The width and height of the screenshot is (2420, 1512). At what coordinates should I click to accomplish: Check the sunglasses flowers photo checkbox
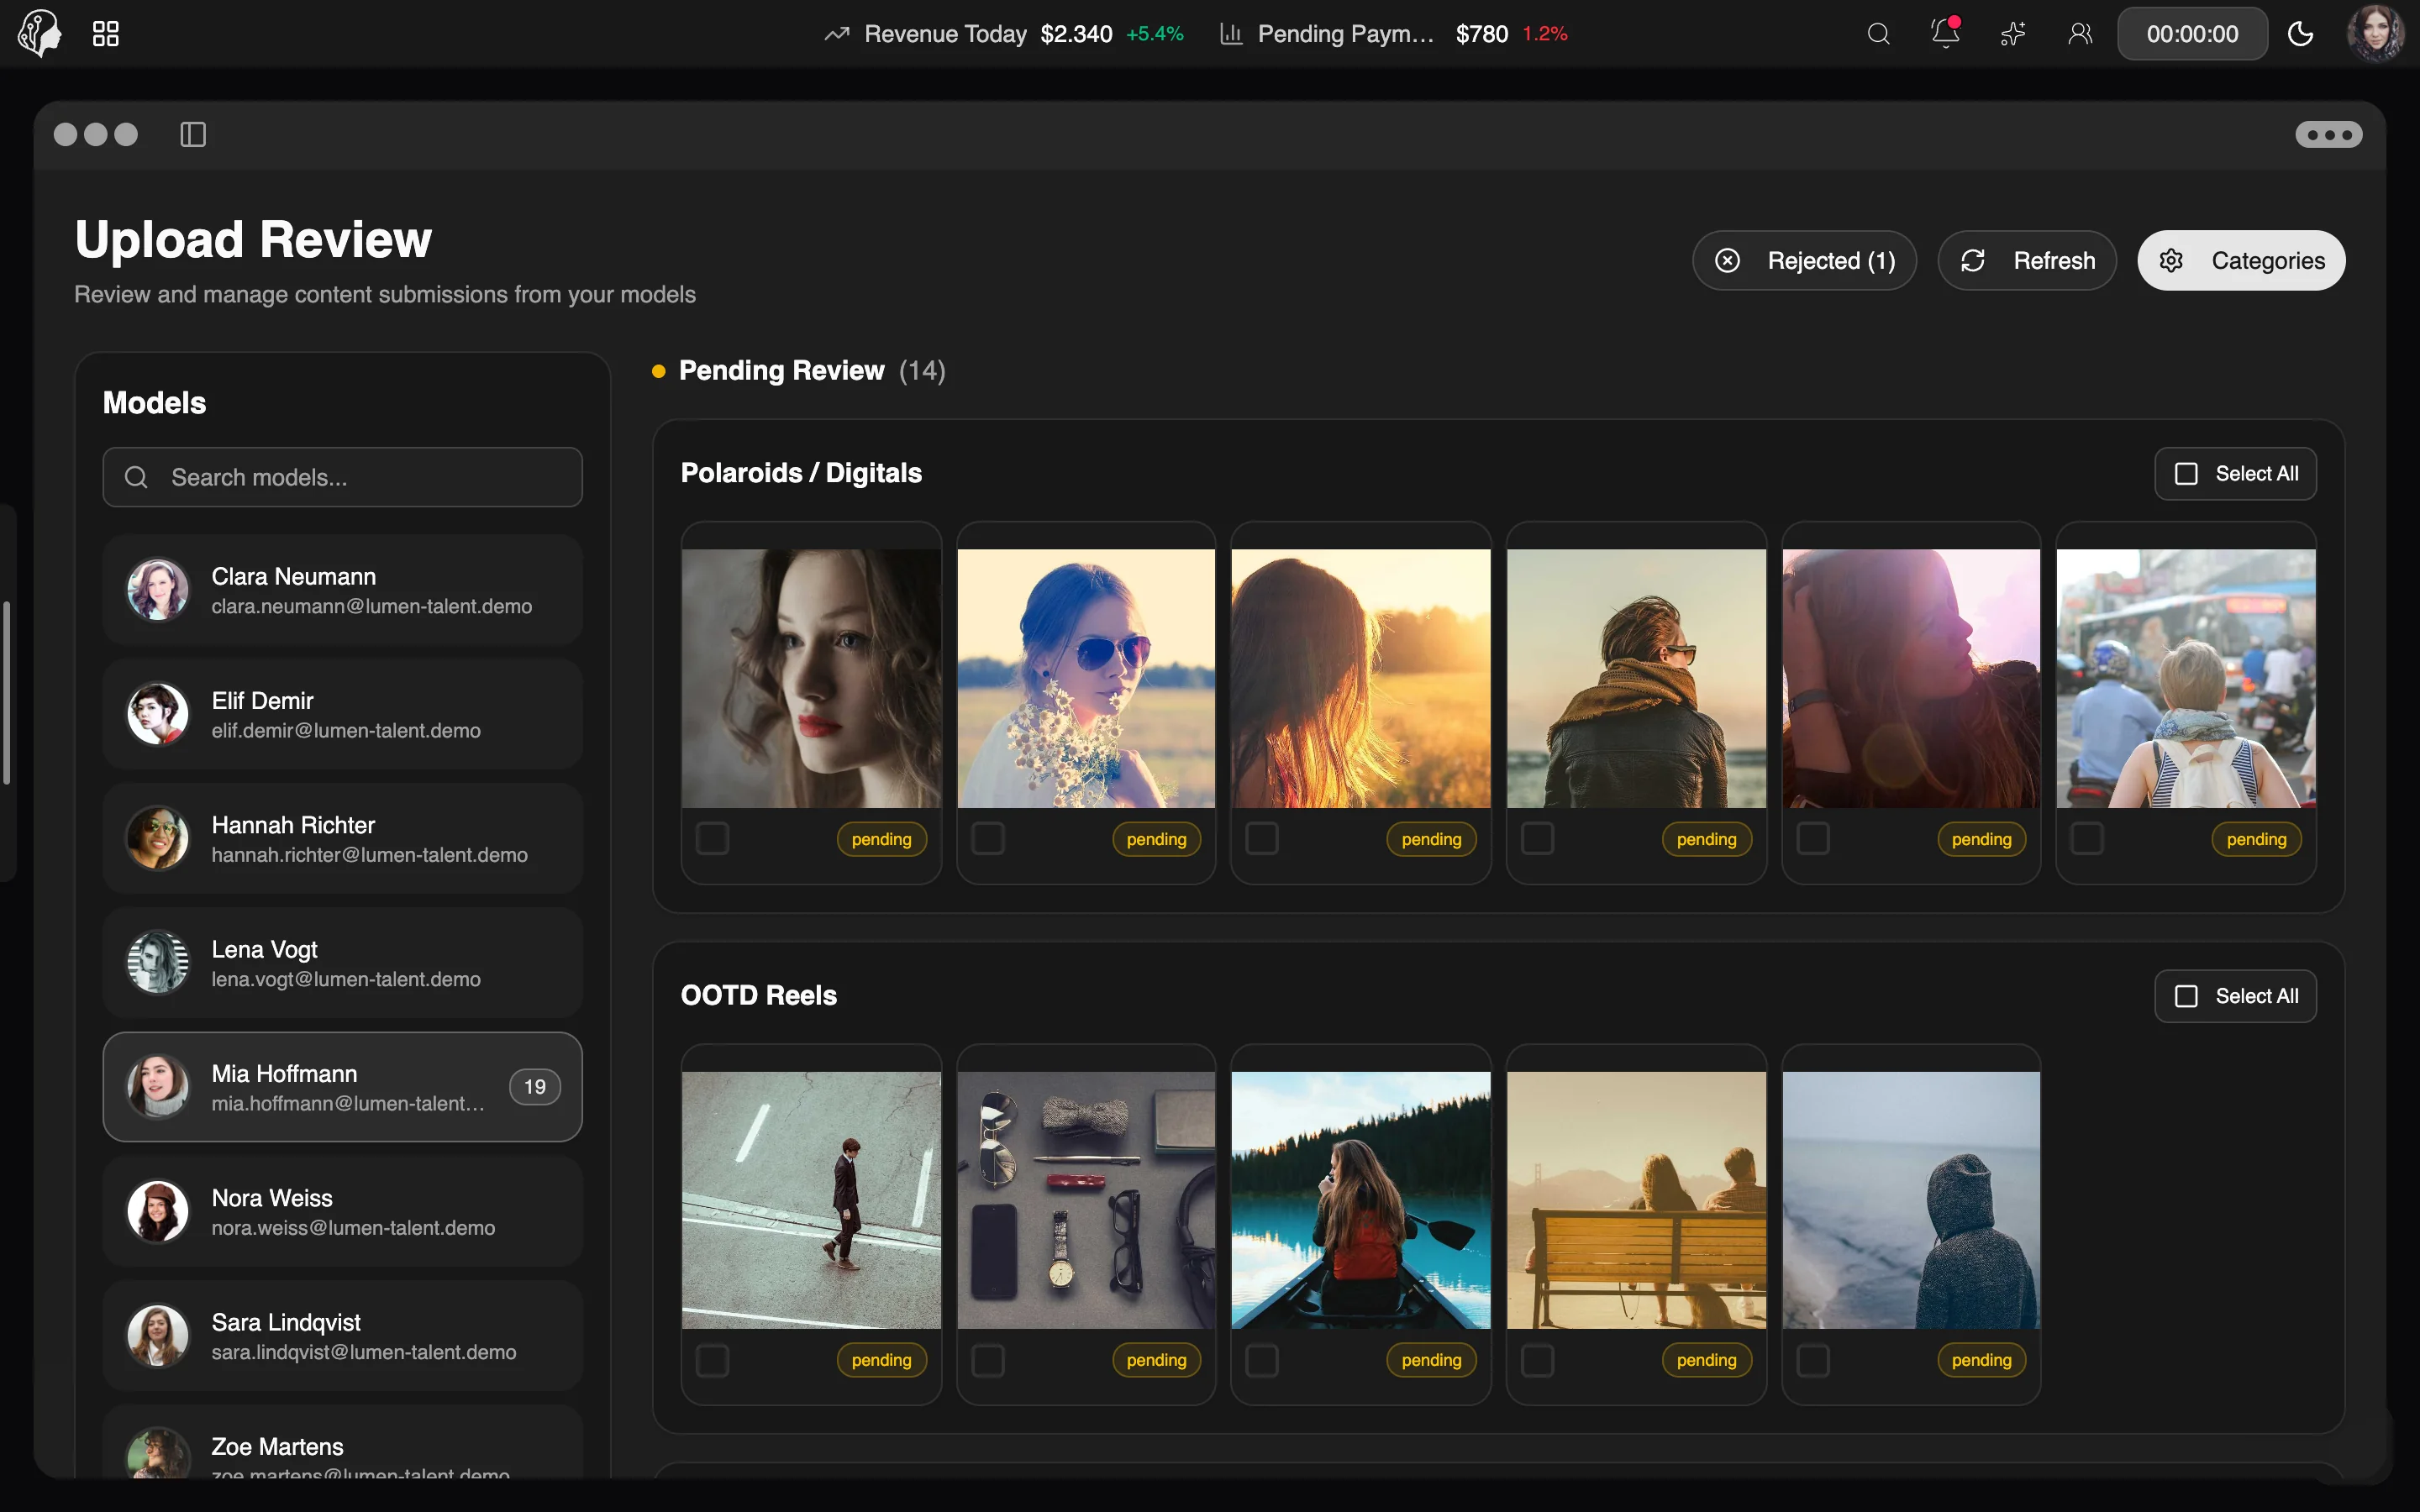tap(988, 838)
